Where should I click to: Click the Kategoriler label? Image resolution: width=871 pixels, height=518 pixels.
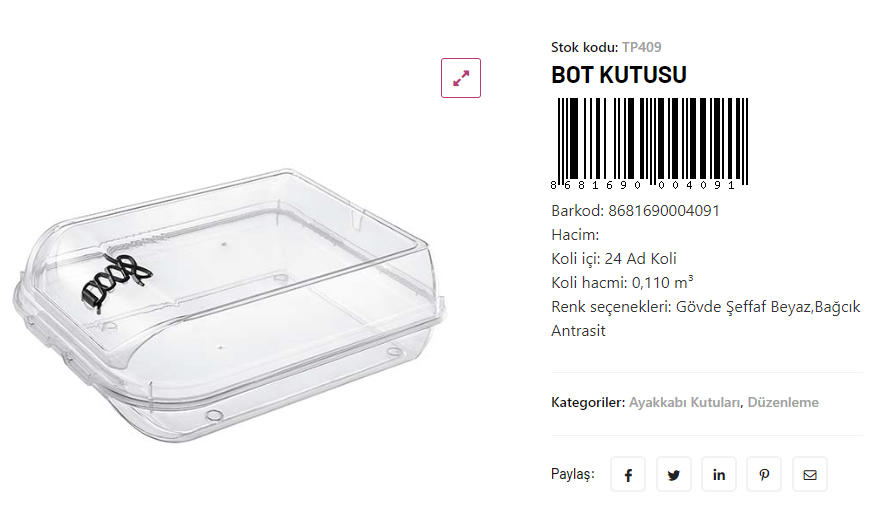[588, 402]
